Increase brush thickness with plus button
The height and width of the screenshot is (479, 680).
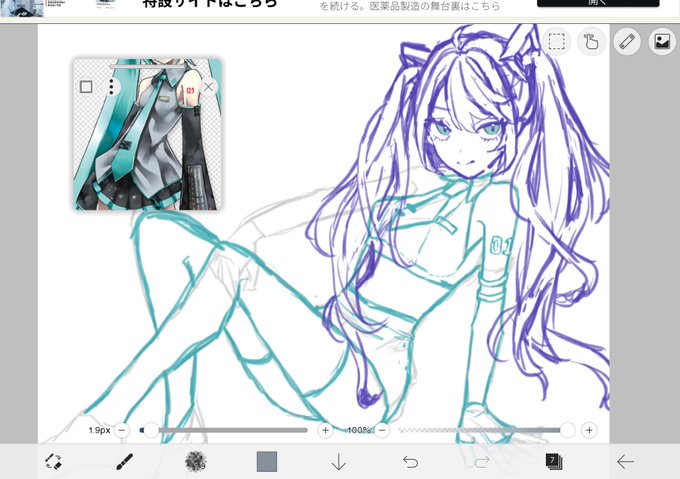325,430
